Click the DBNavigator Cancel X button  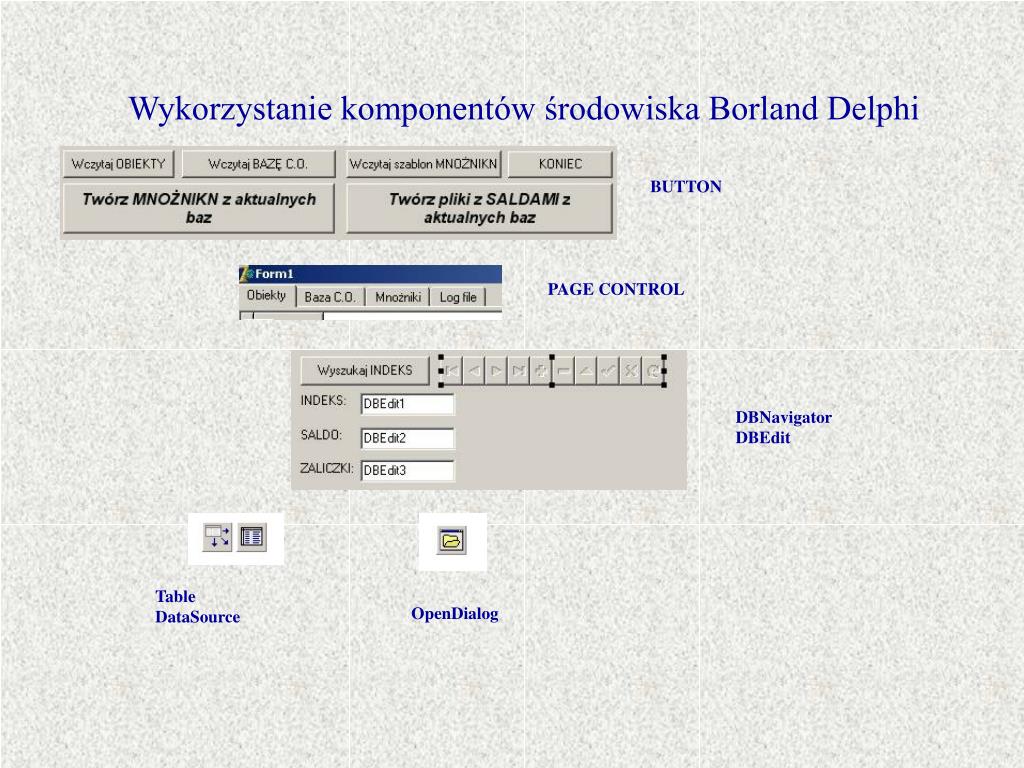click(x=630, y=371)
